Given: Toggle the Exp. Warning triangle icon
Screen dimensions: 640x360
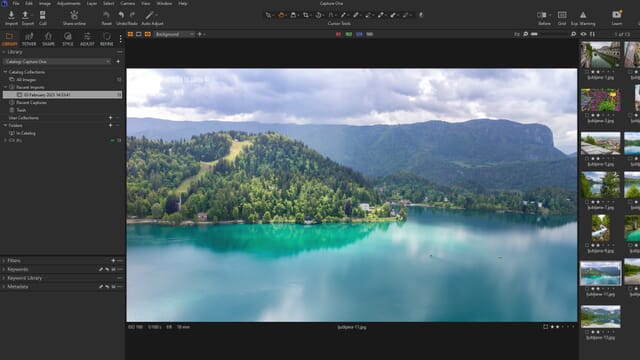Looking at the screenshot, I should tap(583, 15).
